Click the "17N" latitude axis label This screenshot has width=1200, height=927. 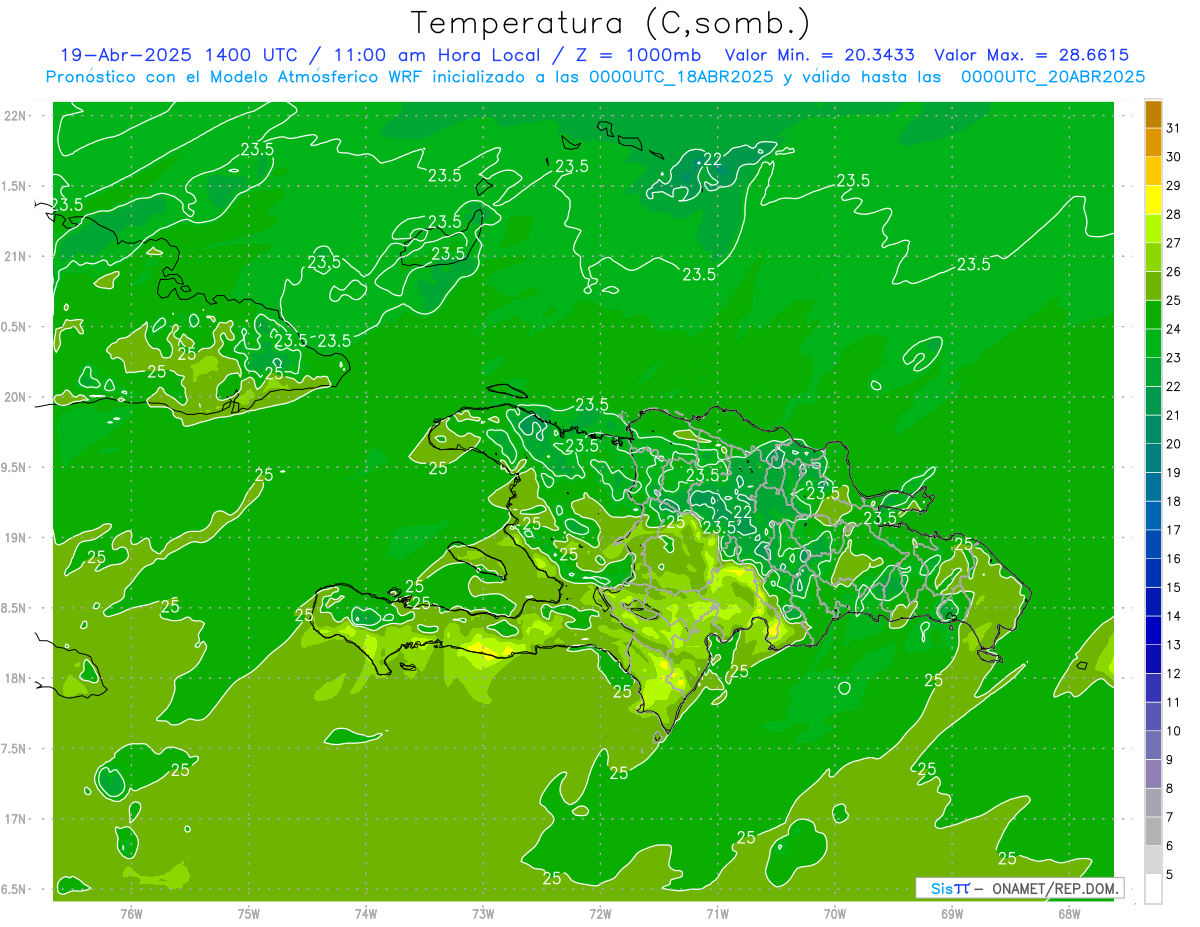15,820
